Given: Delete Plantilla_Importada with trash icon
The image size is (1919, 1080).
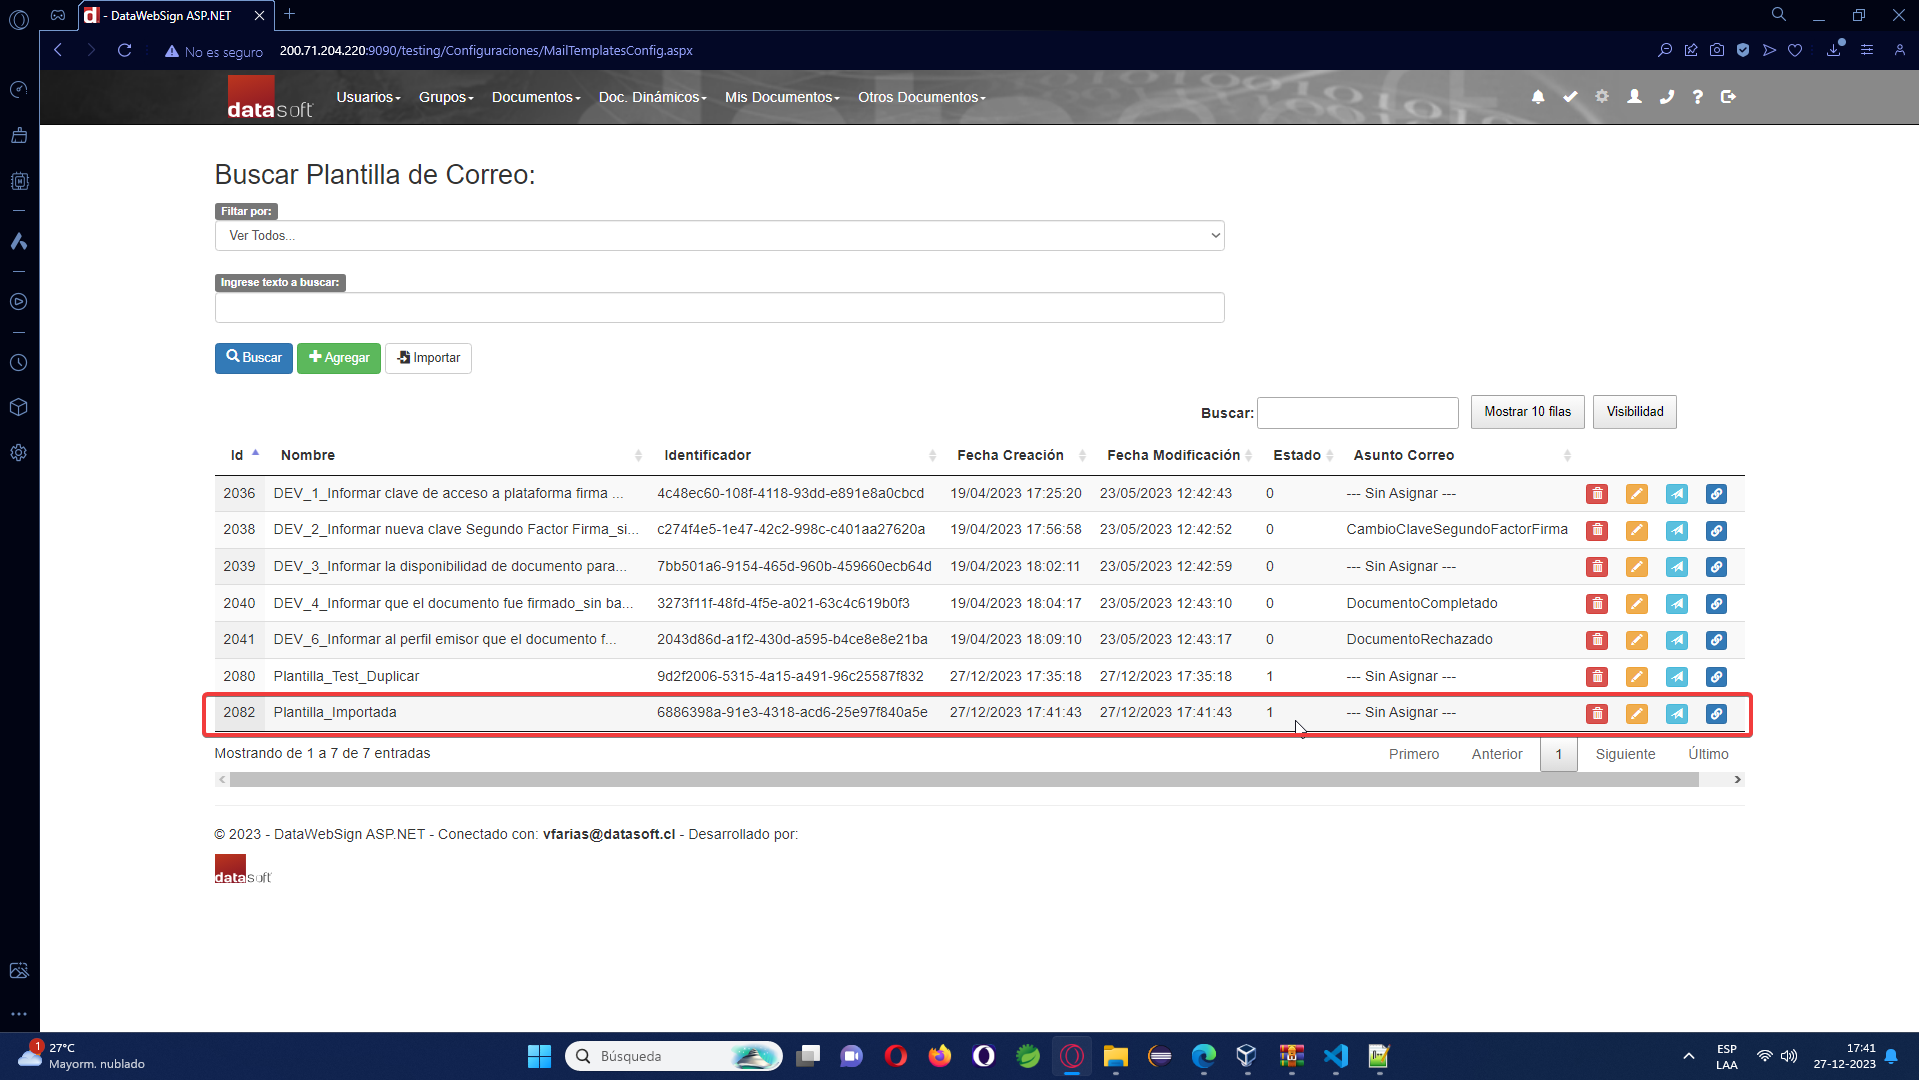Looking at the screenshot, I should 1597,714.
